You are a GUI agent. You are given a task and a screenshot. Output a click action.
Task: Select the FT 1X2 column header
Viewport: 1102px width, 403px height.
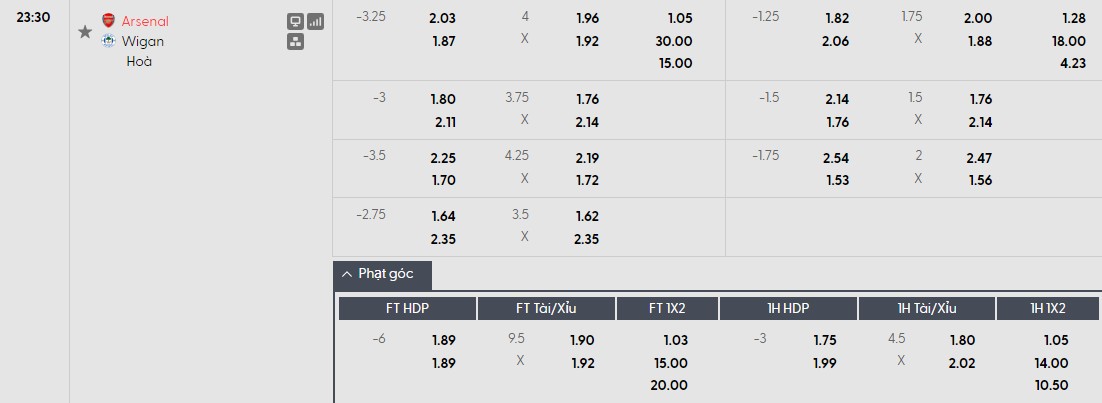(x=668, y=308)
